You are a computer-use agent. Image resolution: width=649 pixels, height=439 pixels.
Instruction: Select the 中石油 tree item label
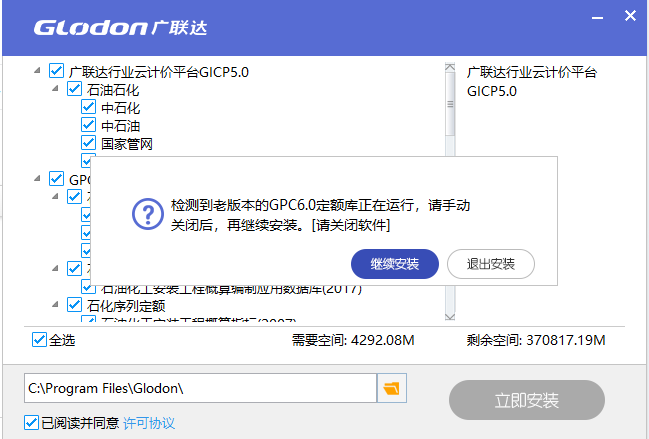click(120, 126)
